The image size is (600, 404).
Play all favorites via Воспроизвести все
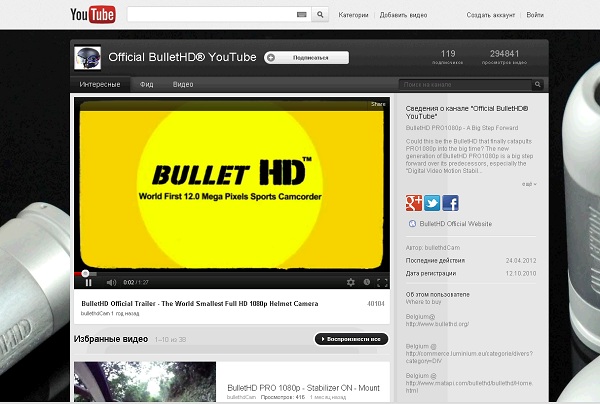point(351,339)
